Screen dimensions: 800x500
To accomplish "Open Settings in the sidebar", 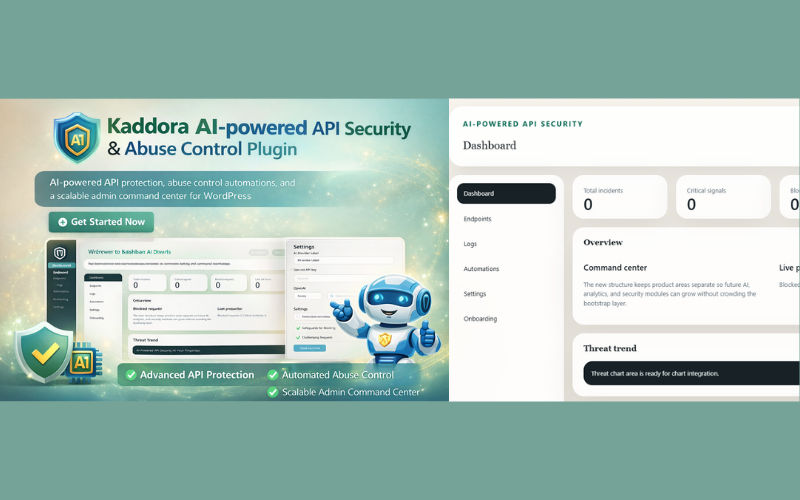I will pos(474,294).
